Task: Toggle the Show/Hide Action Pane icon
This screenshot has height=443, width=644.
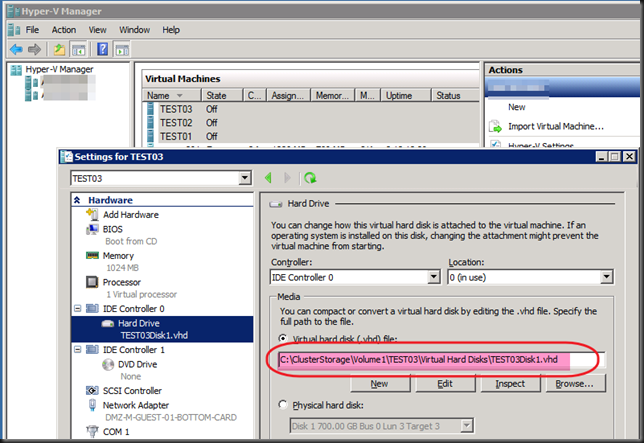Action: (x=122, y=50)
